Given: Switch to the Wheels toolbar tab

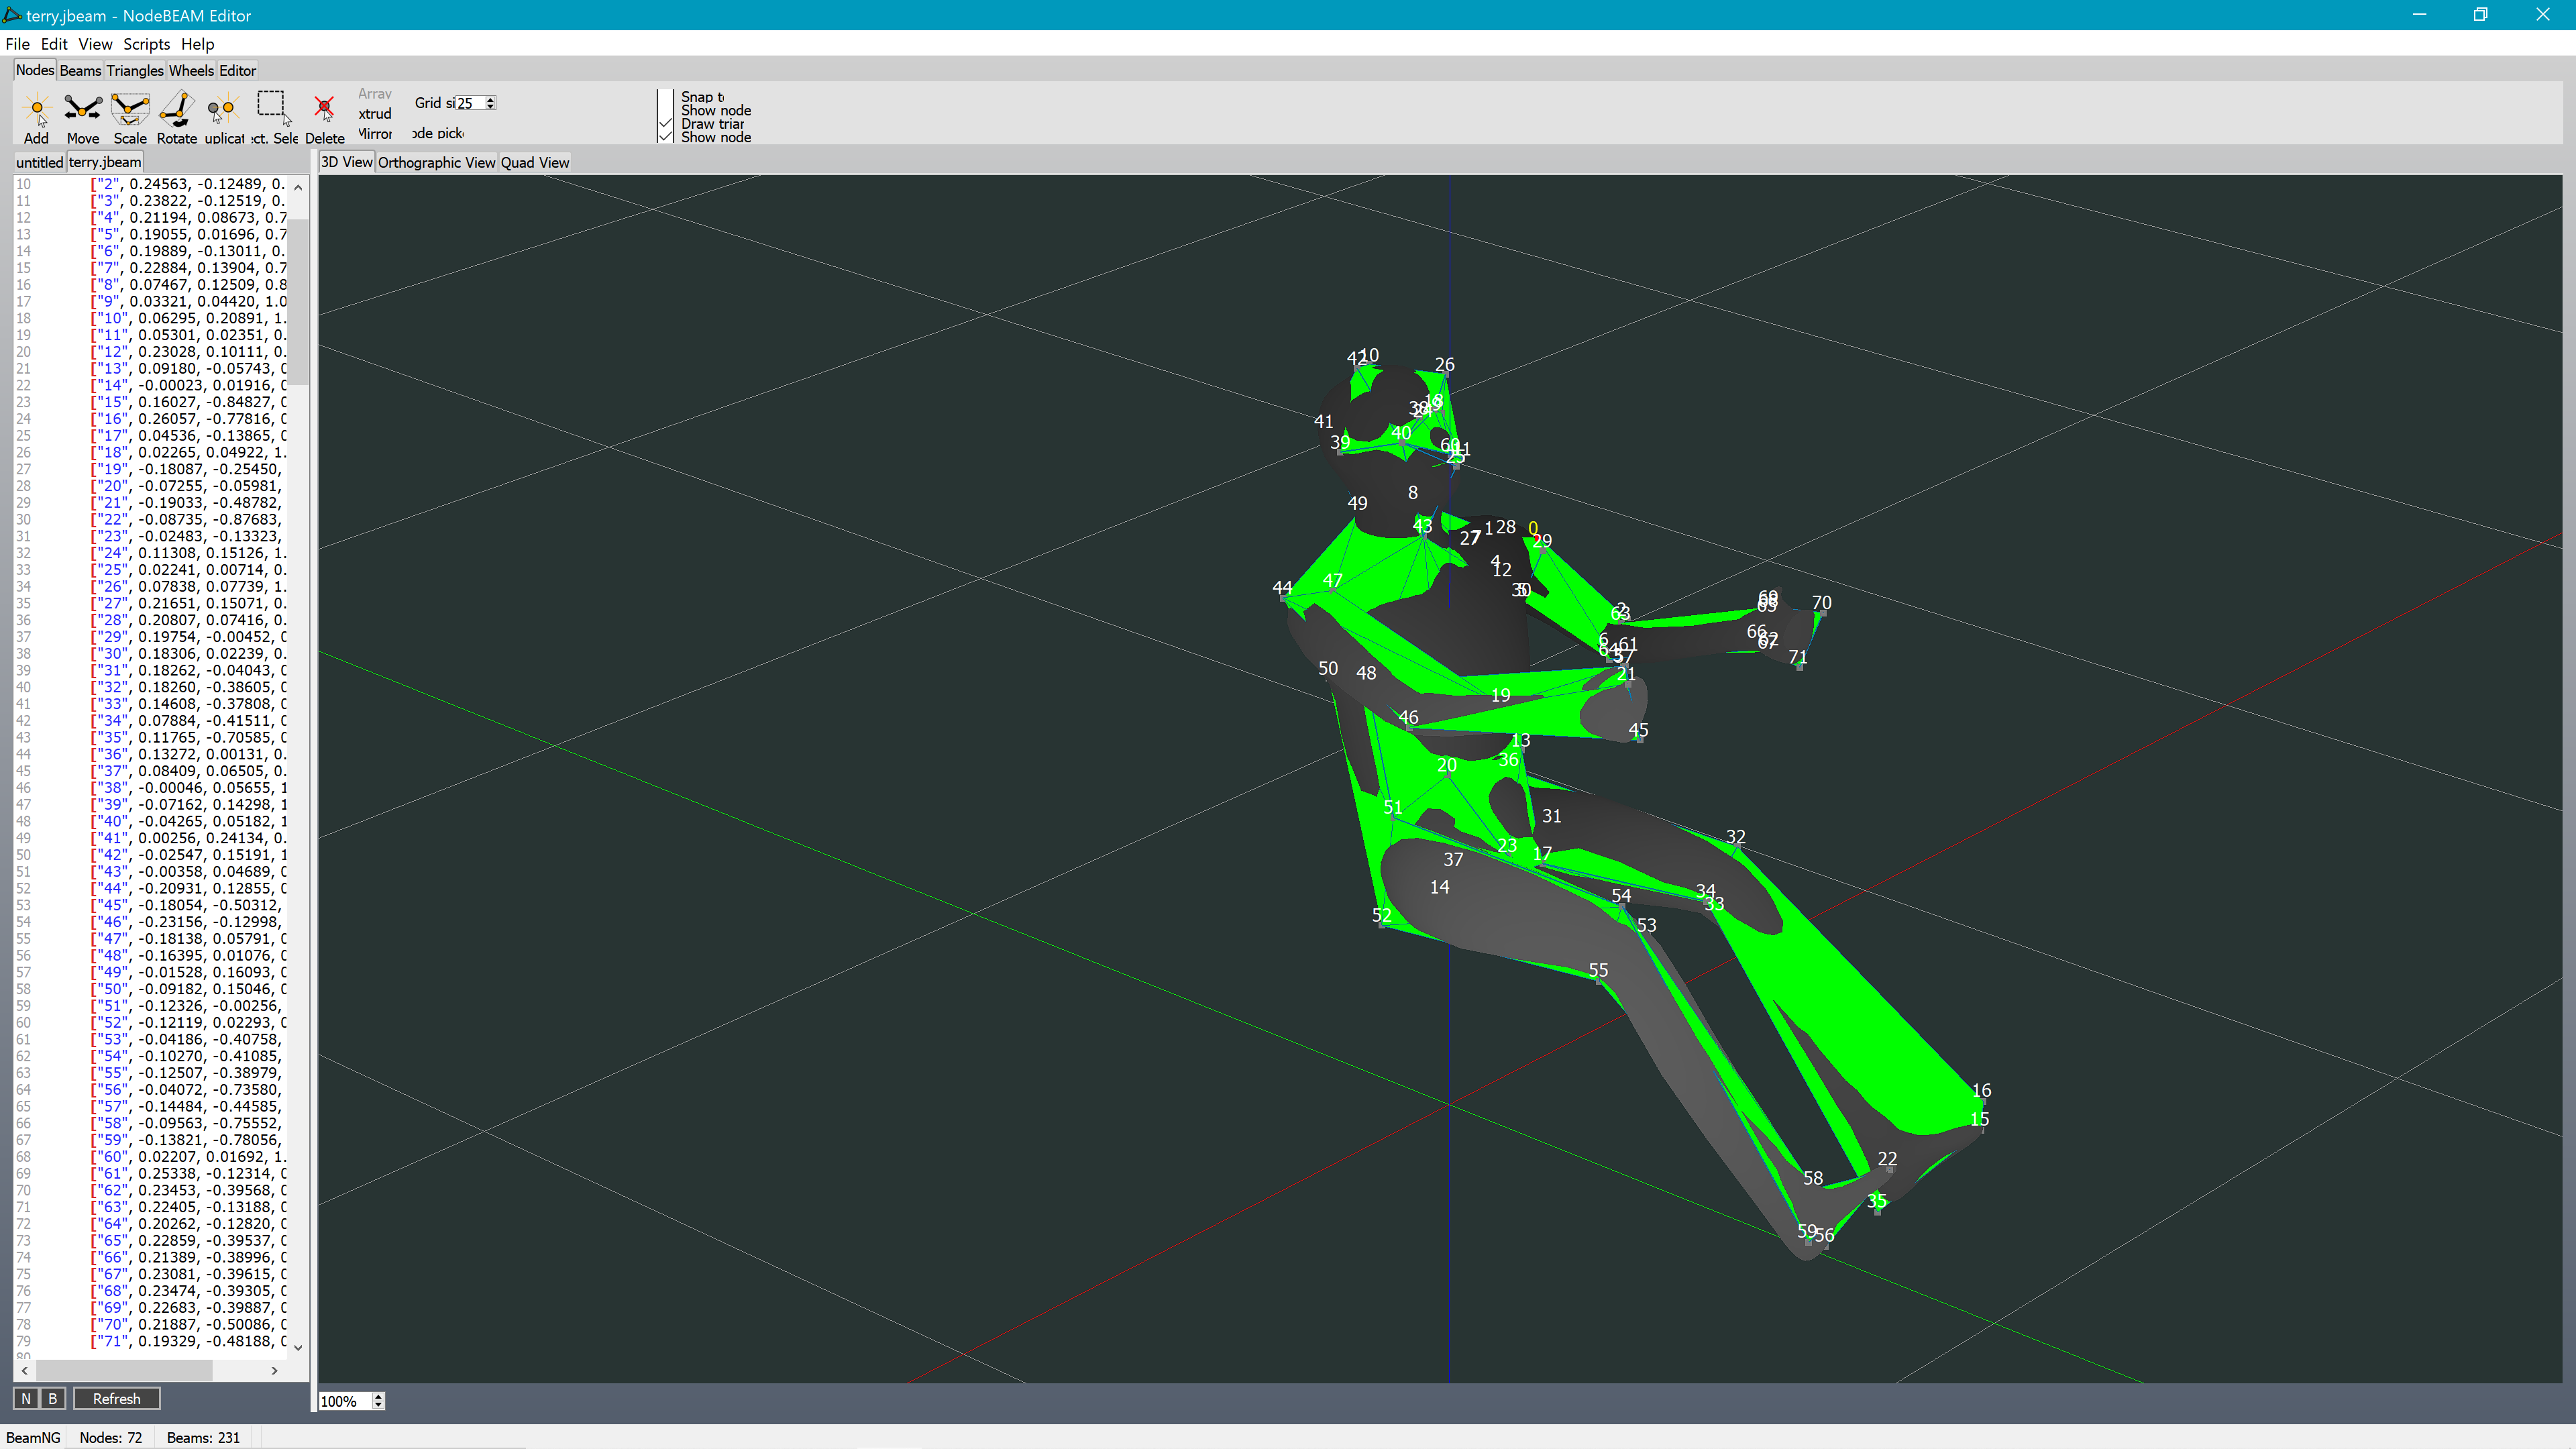Looking at the screenshot, I should 191,70.
